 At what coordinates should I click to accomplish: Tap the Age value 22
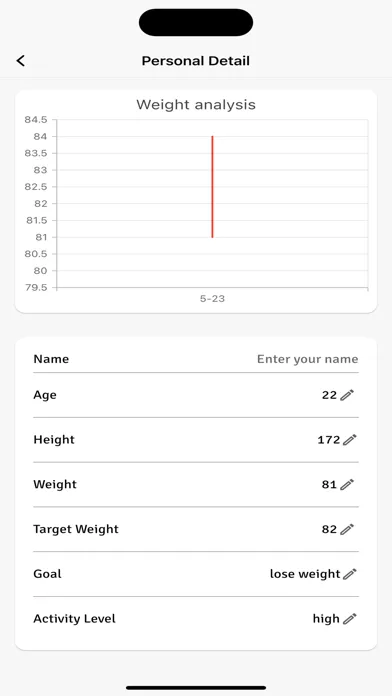pos(329,395)
